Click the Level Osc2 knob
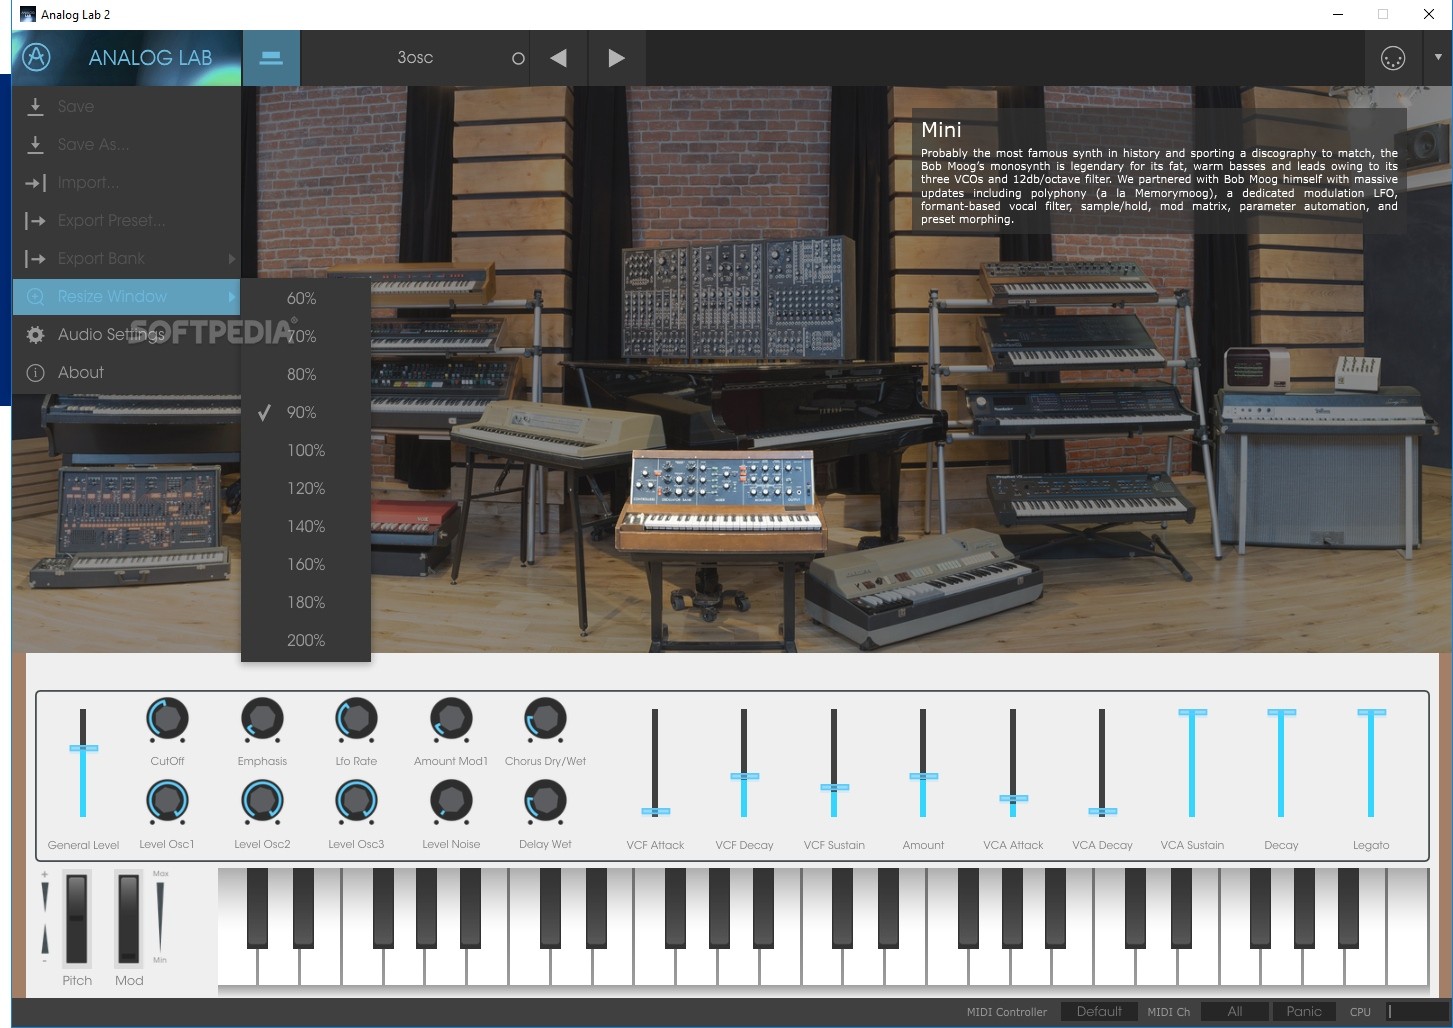This screenshot has height=1028, width=1453. tap(262, 802)
